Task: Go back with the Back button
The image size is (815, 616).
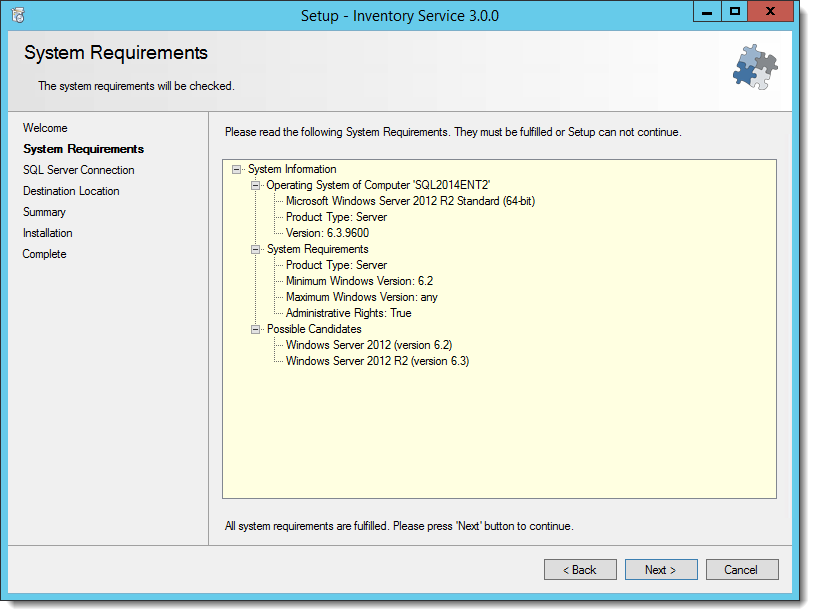Action: click(580, 570)
